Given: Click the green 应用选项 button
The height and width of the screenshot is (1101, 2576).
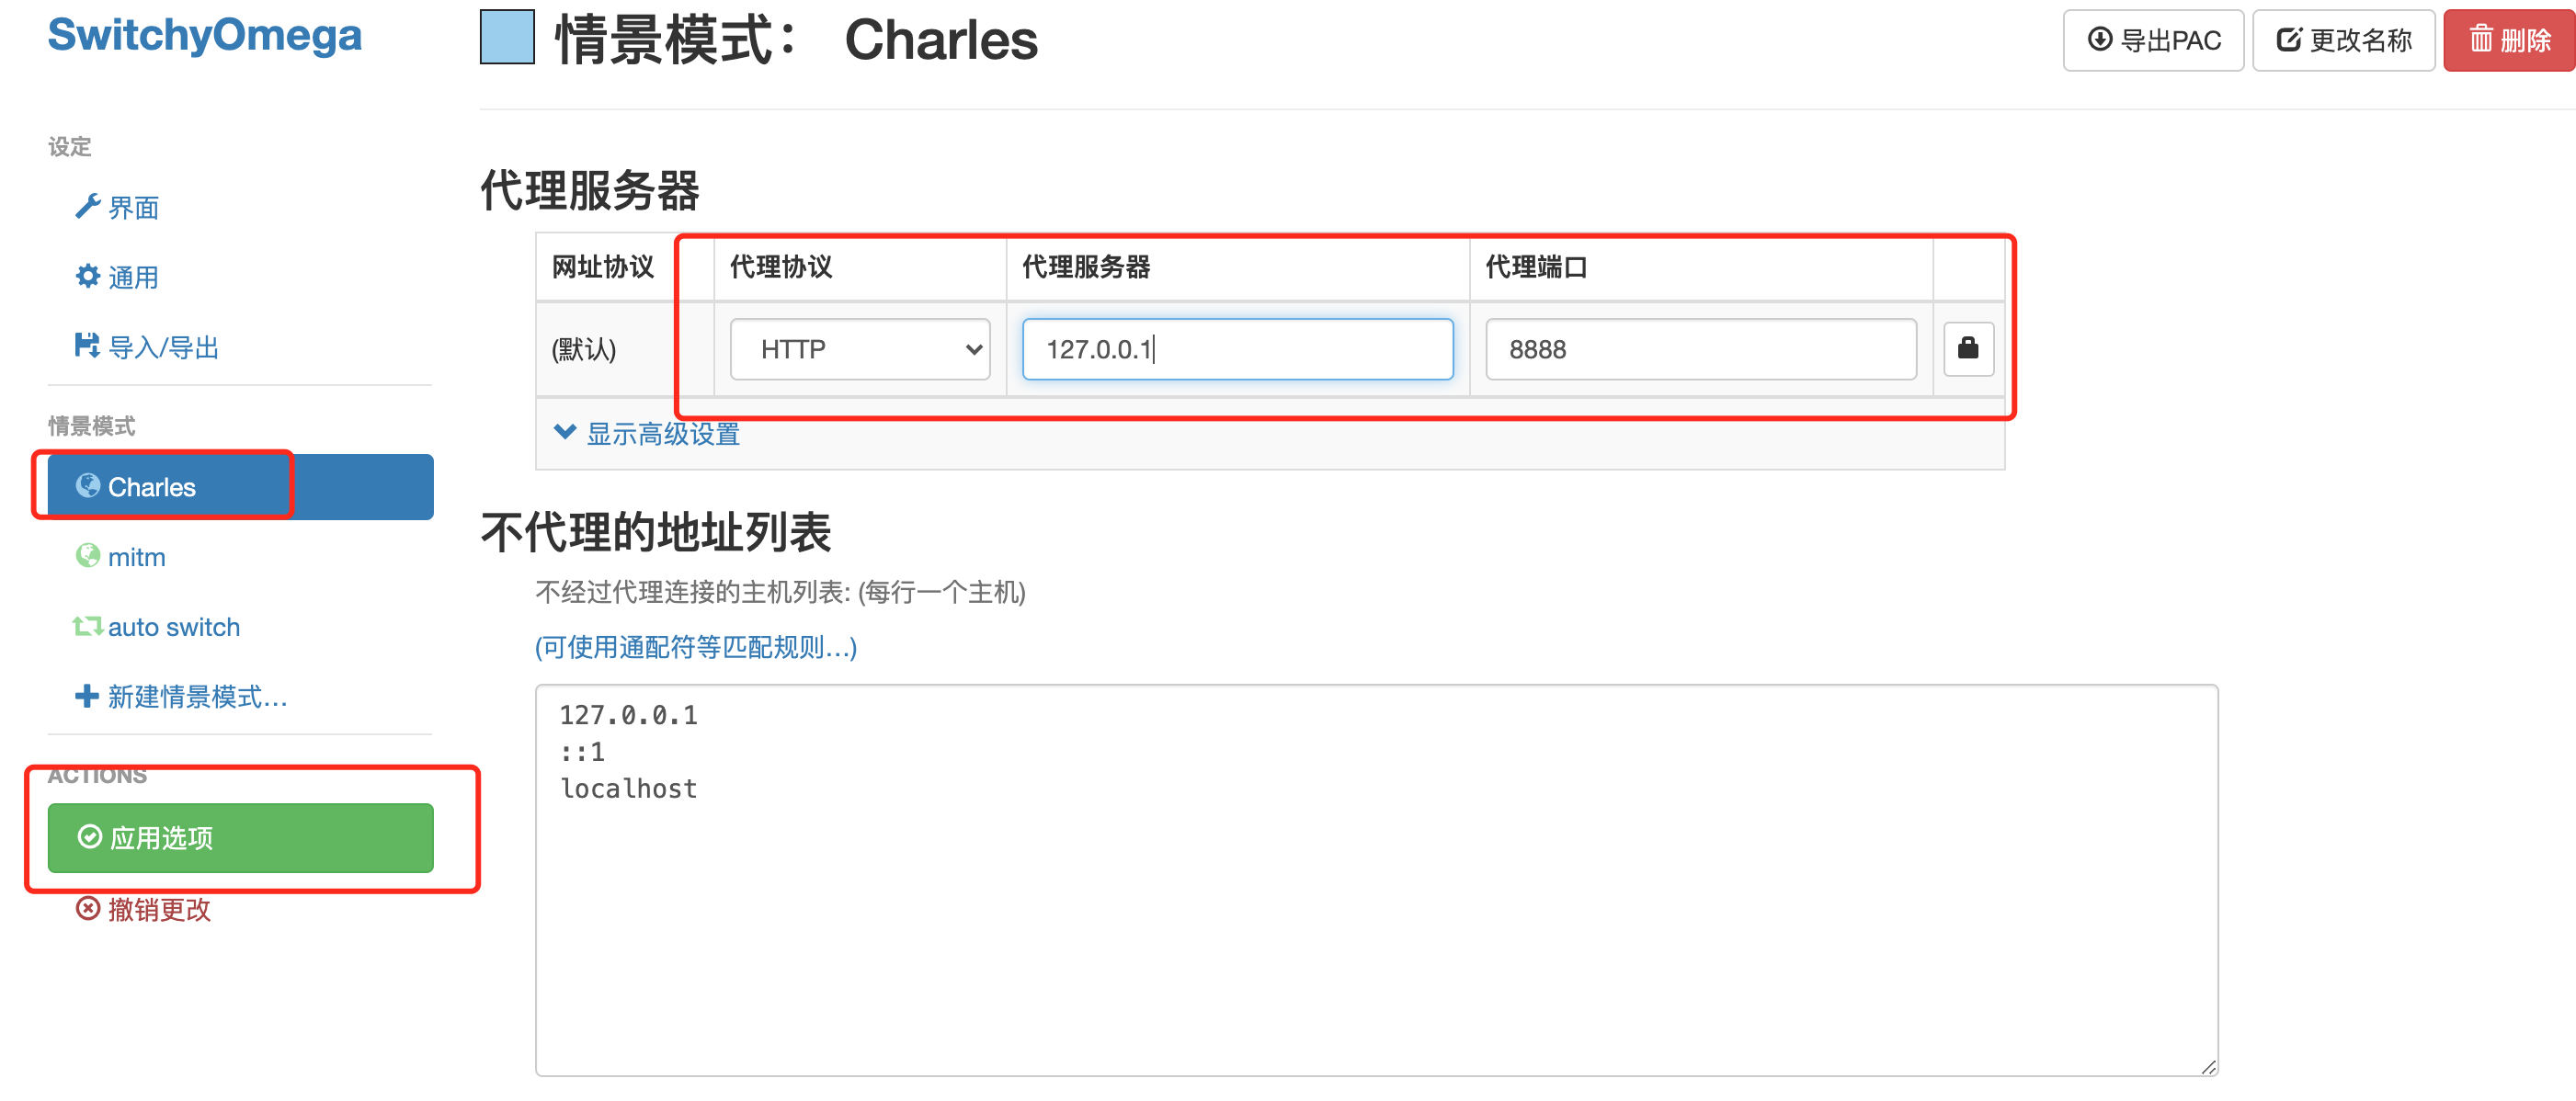Looking at the screenshot, I should [240, 837].
